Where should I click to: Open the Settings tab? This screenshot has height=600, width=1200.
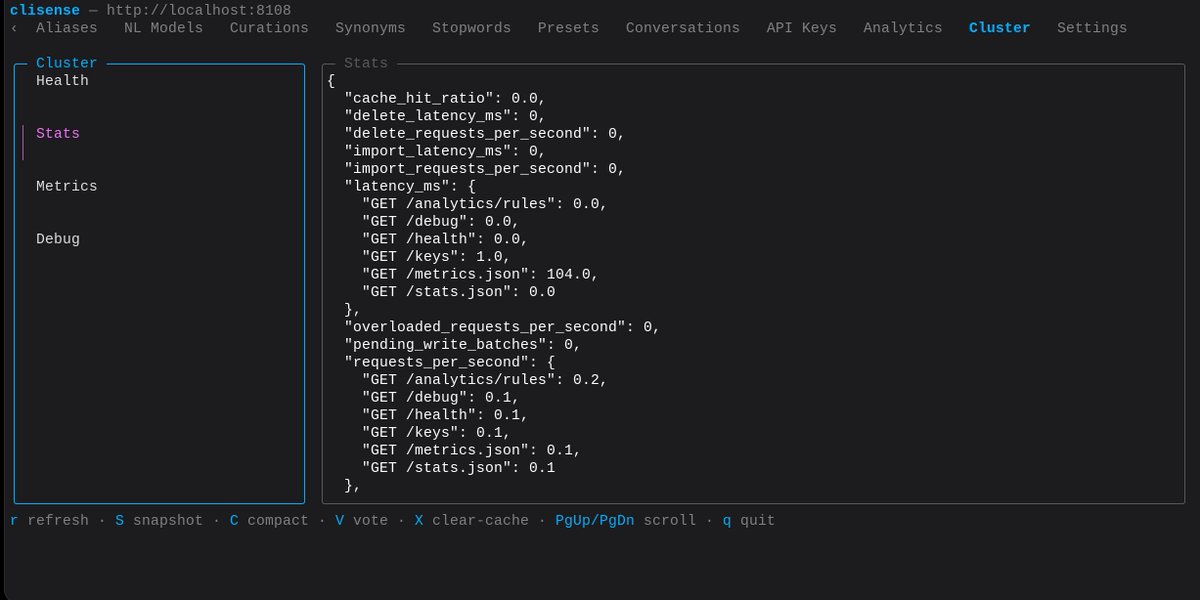1092,28
